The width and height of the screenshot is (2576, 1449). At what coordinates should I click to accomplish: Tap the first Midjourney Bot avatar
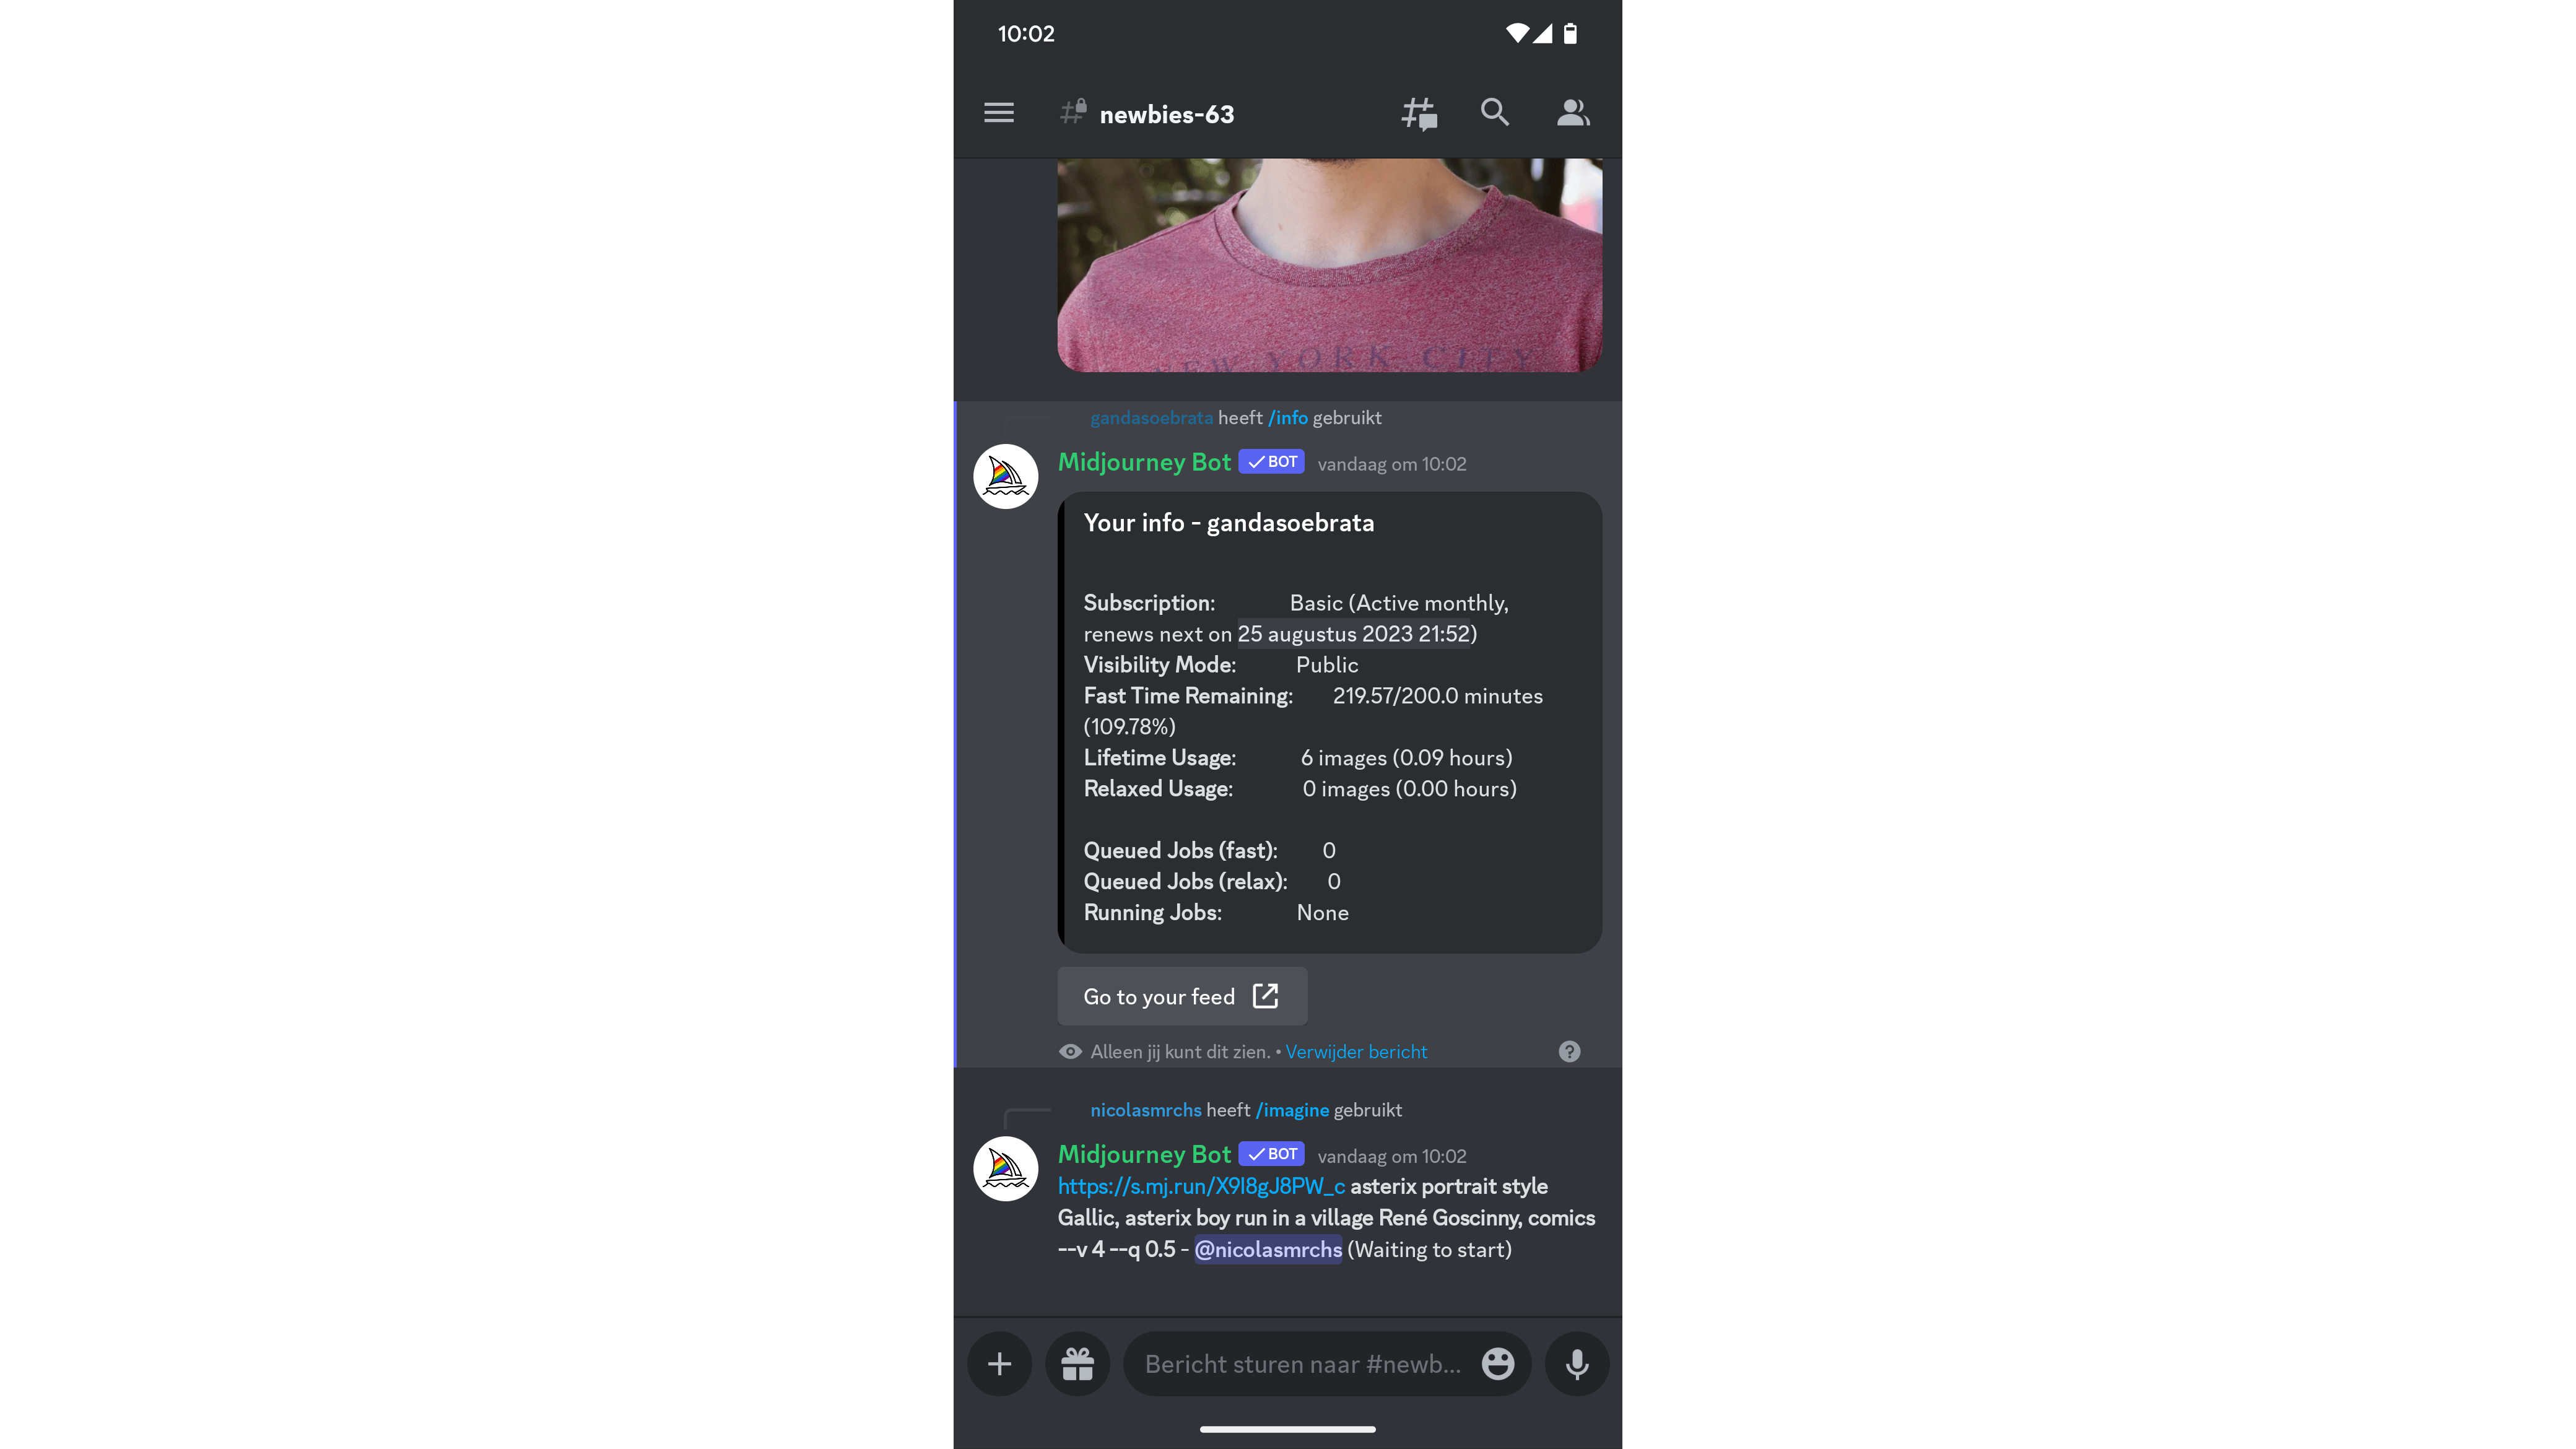1005,476
